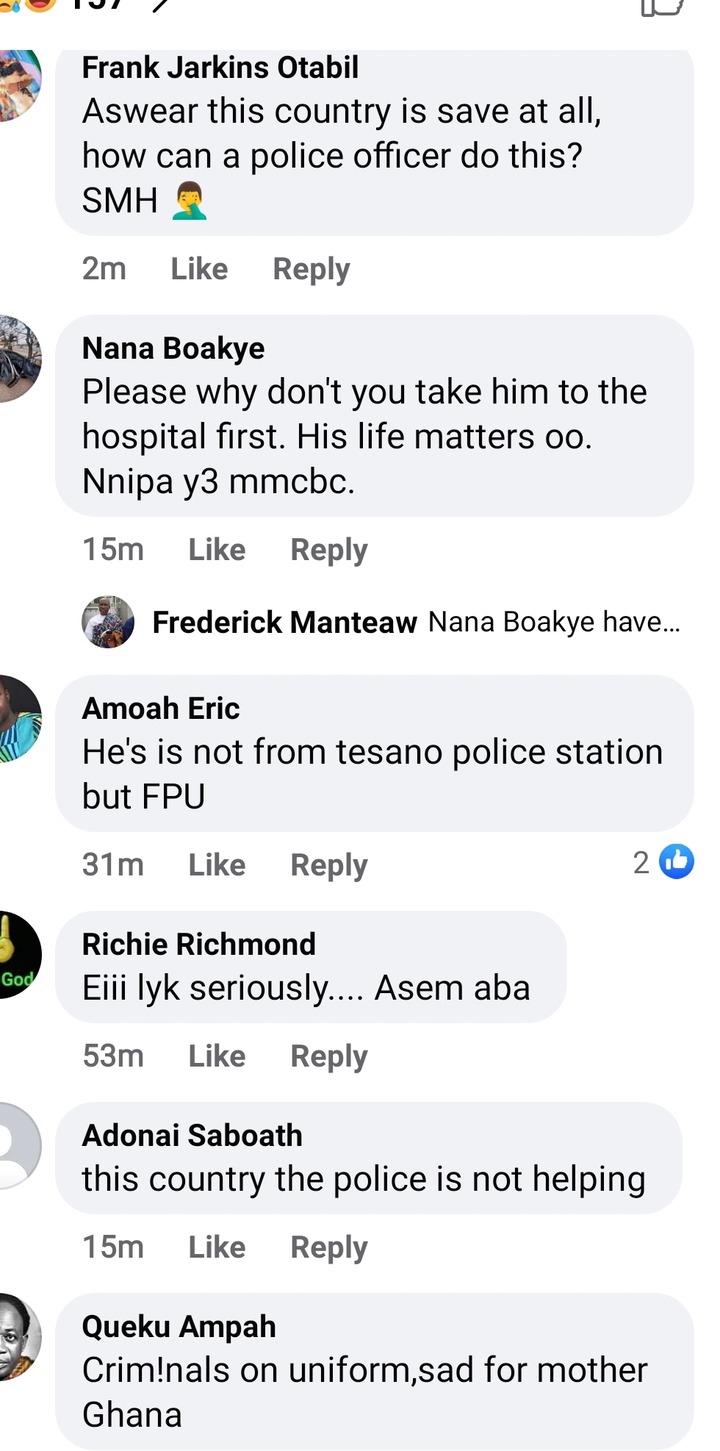Click the name Richie Richmond
Viewport: 720px width, 1451px height.
(198, 944)
